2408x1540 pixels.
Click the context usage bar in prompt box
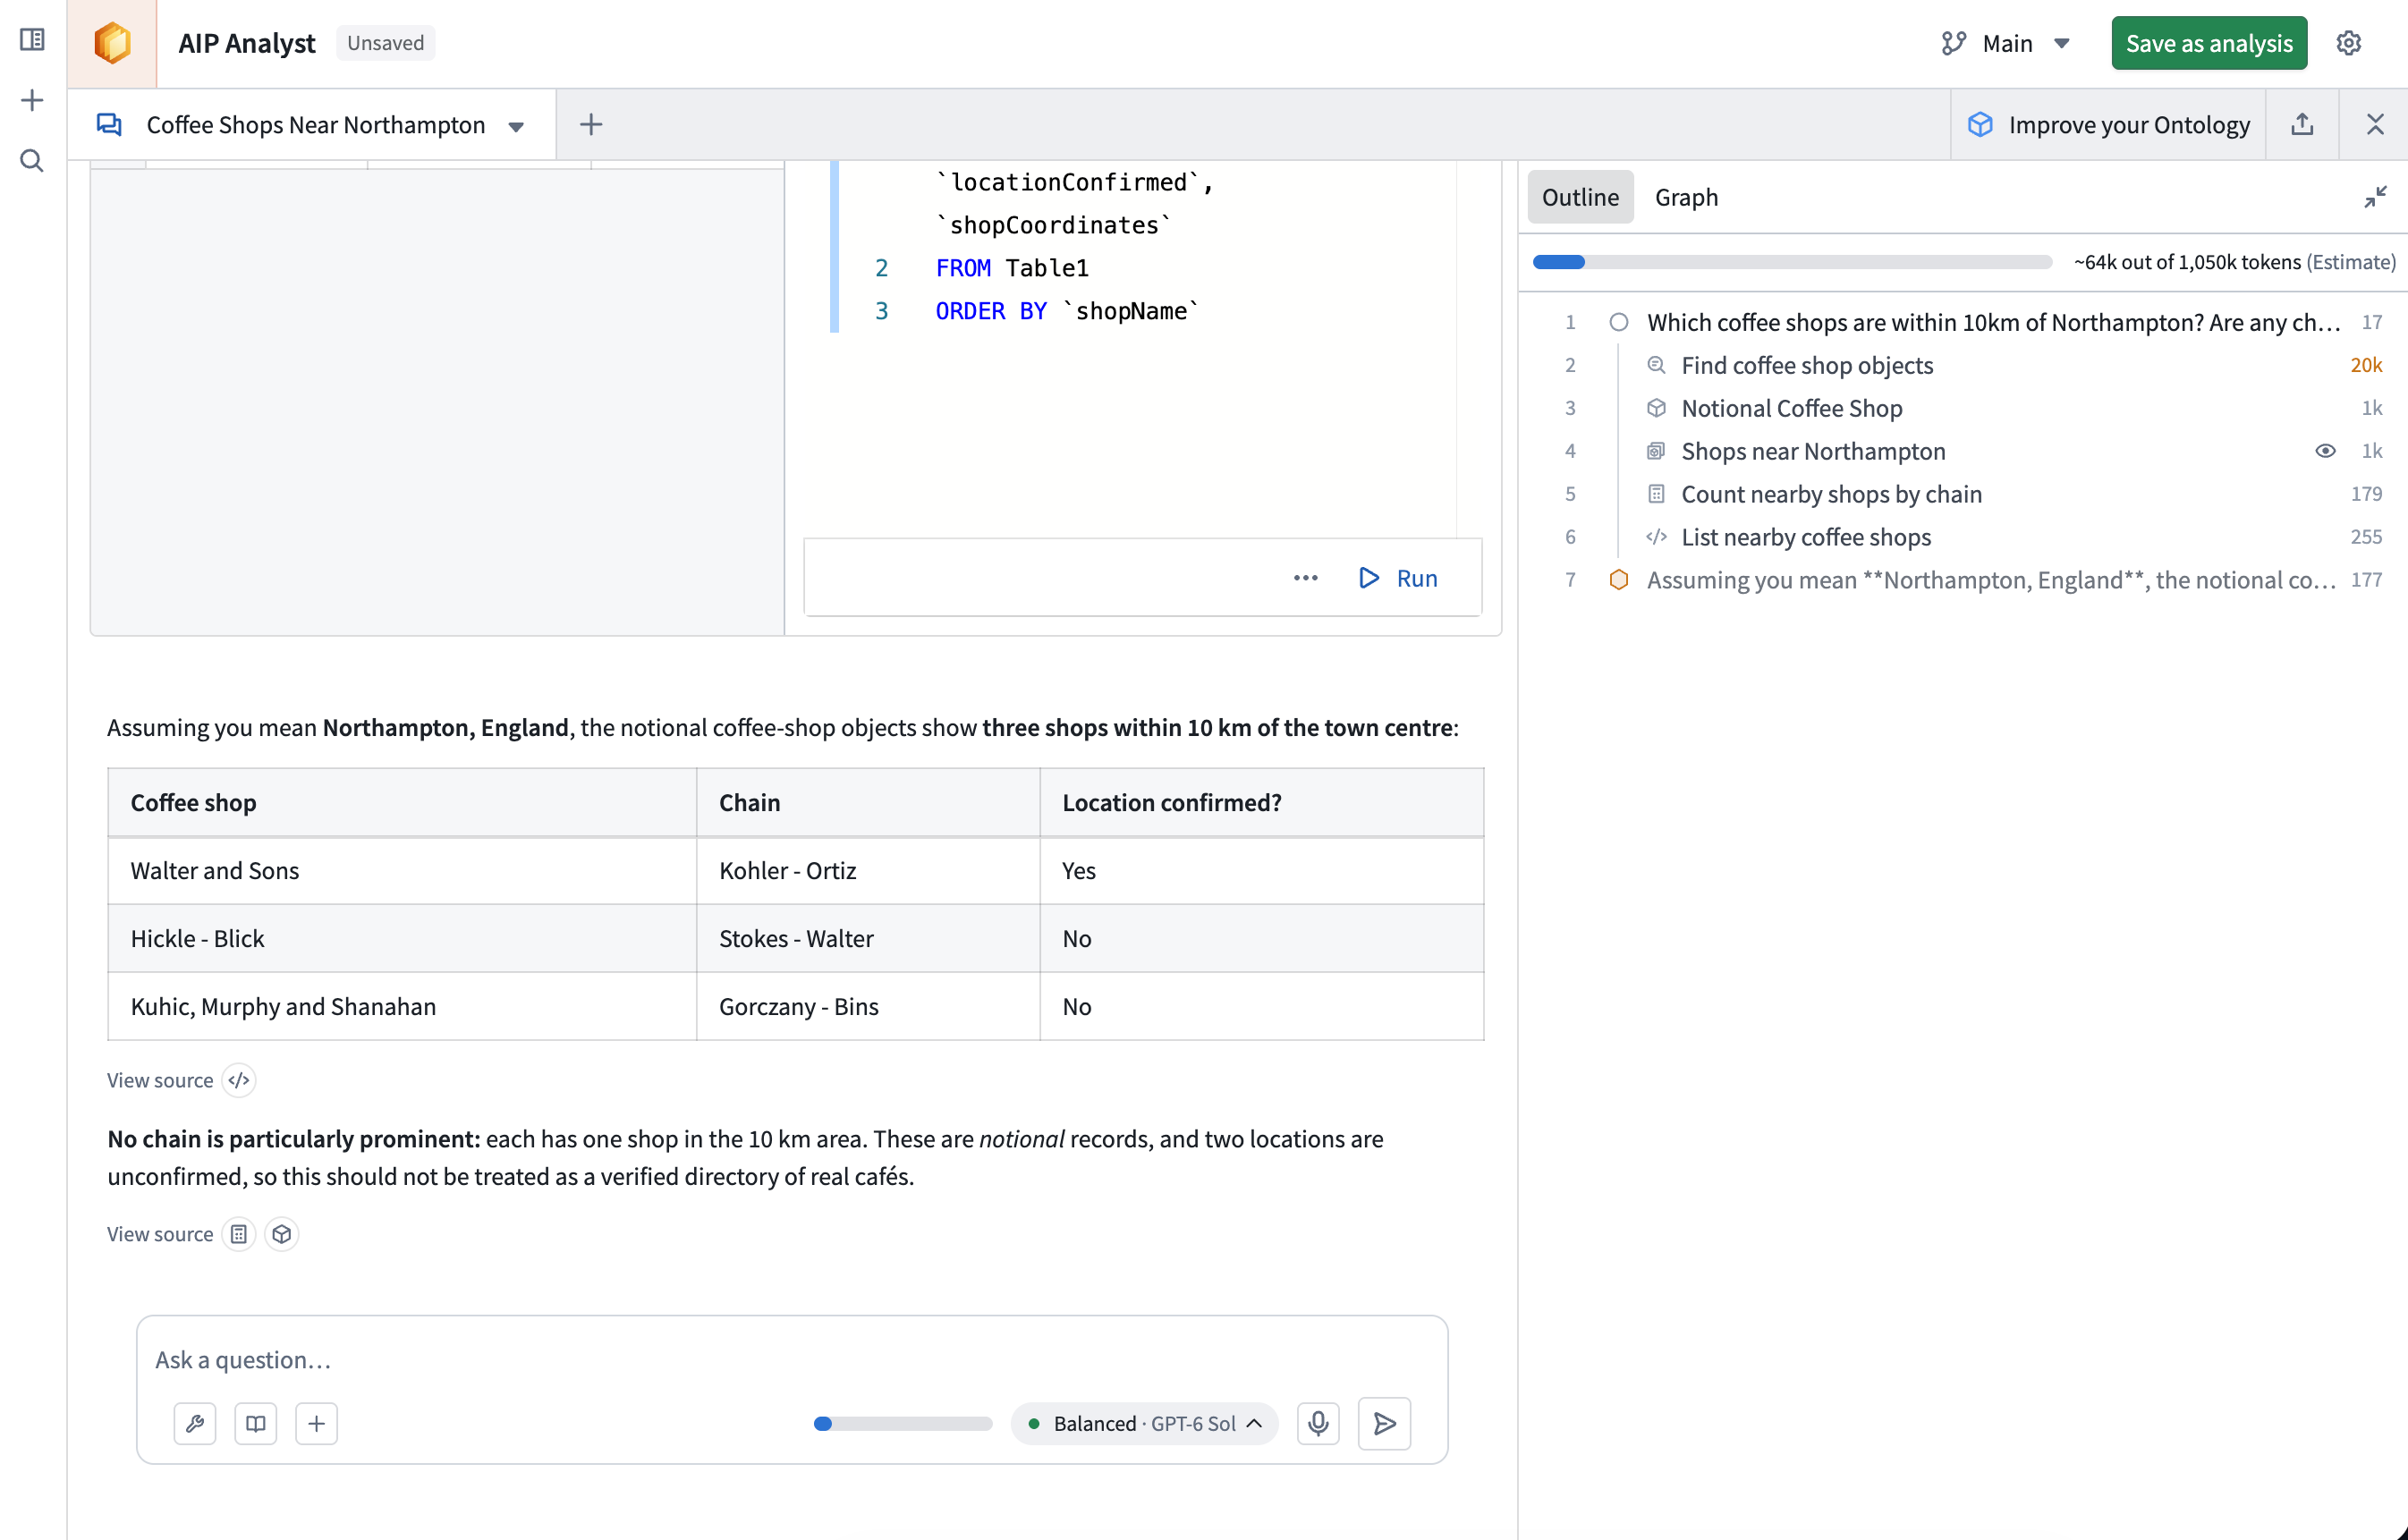pyautogui.click(x=902, y=1423)
